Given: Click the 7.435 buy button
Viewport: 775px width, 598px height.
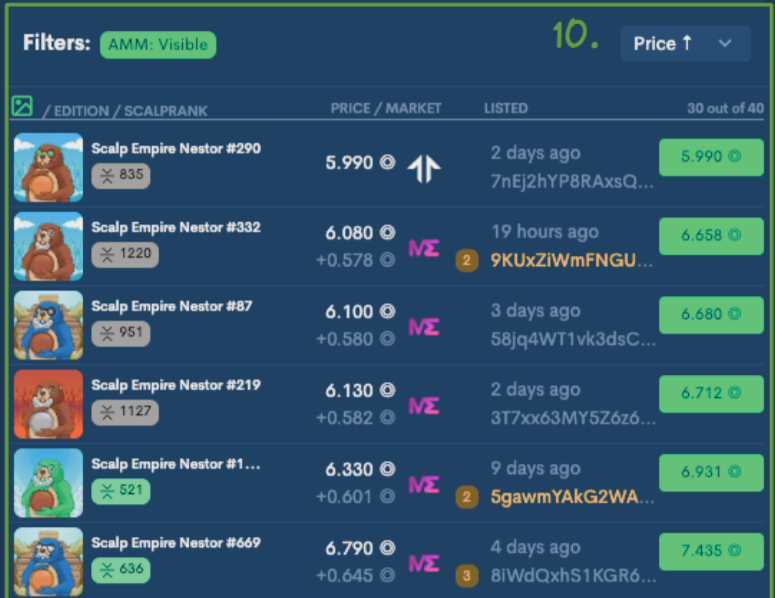Looking at the screenshot, I should click(711, 551).
